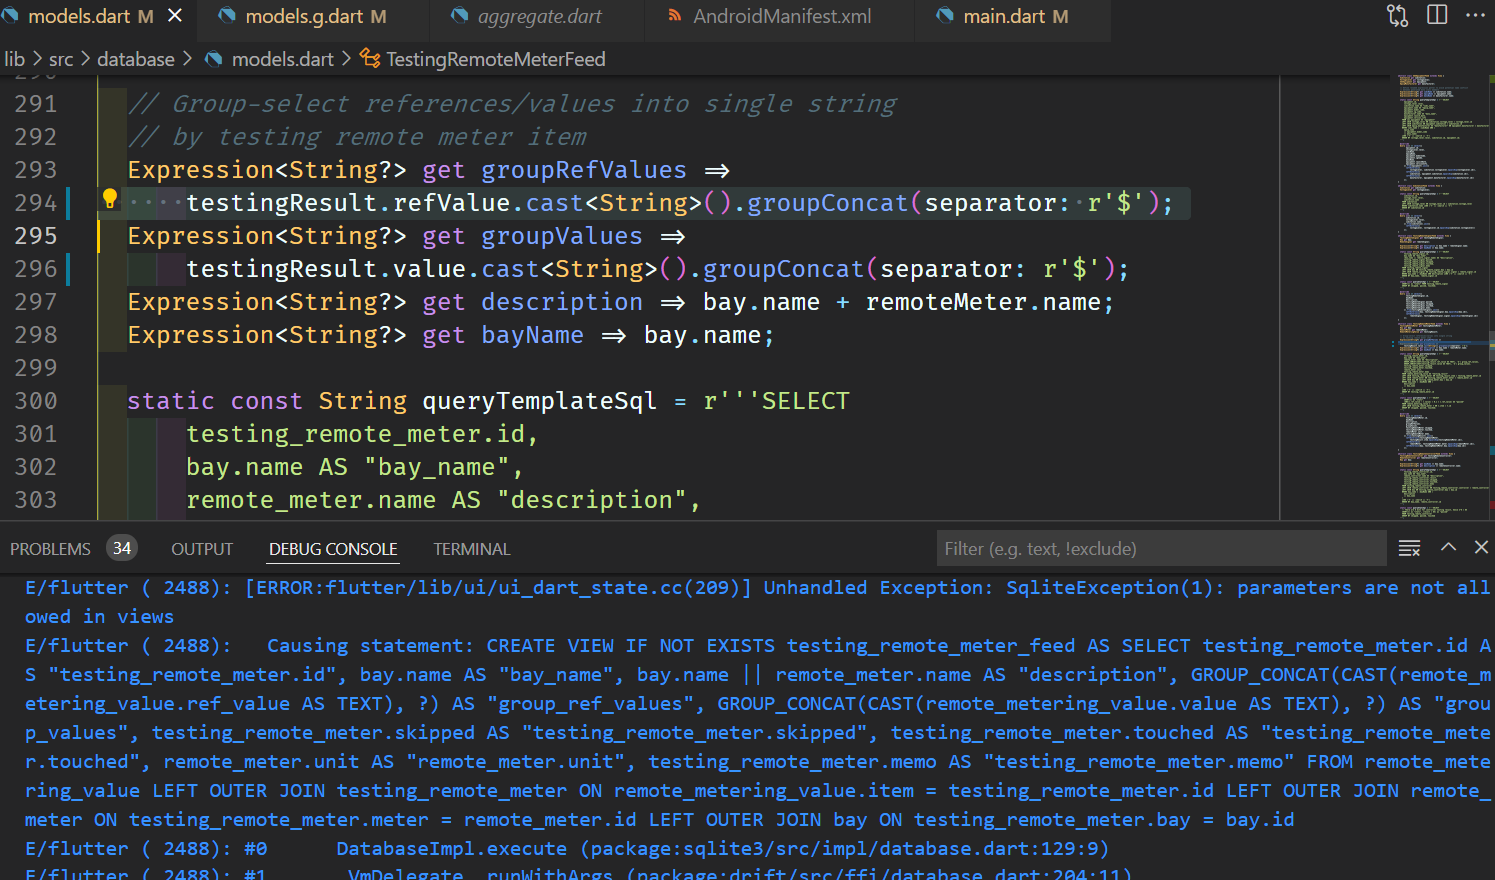Toggle panel maximization with the chevron
Image resolution: width=1495 pixels, height=880 pixels.
coord(1448,548)
